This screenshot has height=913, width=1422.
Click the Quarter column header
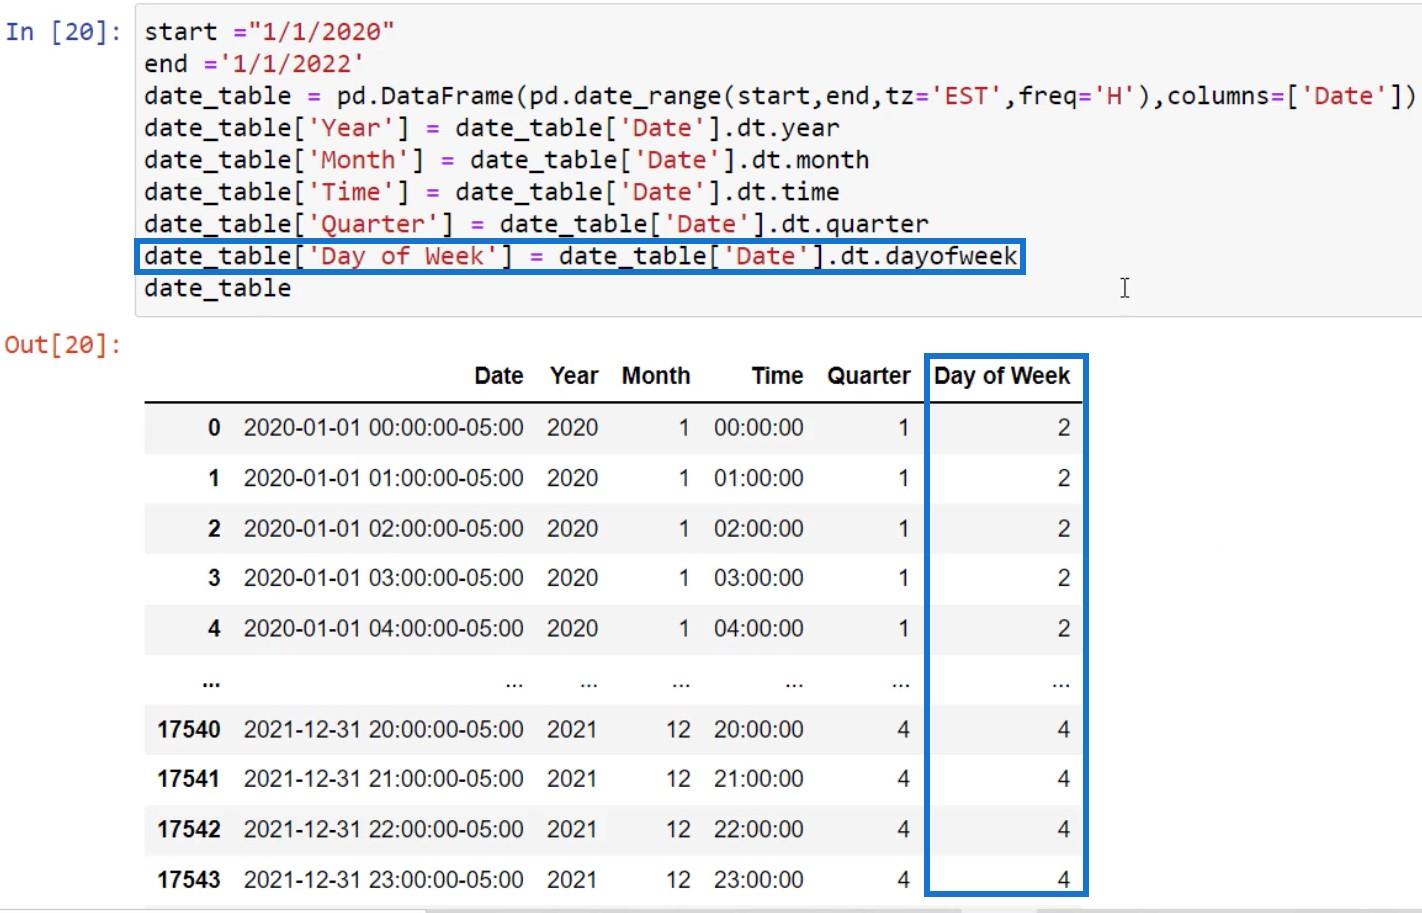tap(869, 376)
